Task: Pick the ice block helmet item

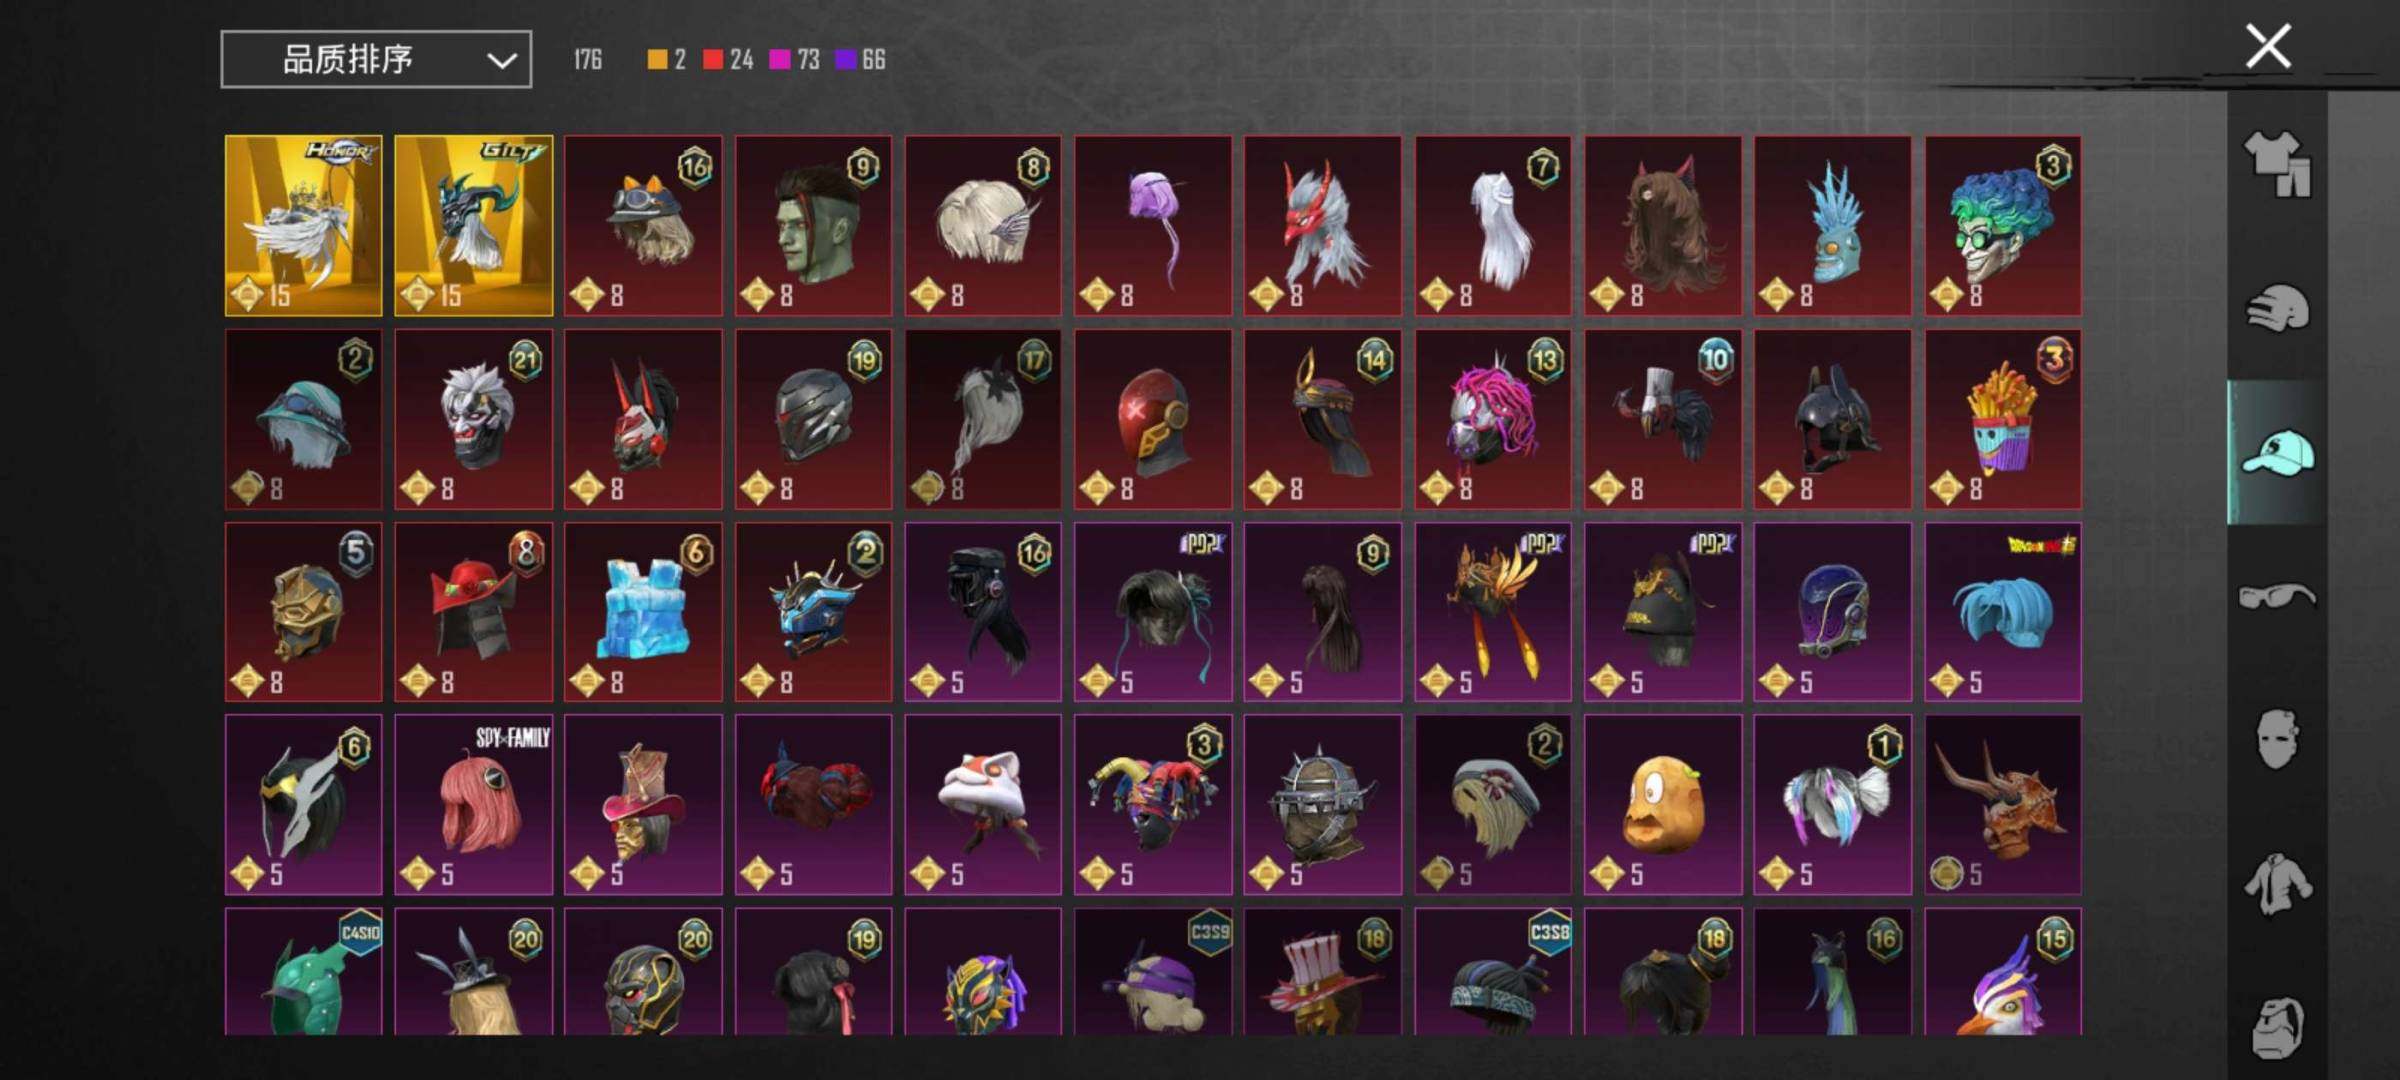Action: [x=643, y=611]
